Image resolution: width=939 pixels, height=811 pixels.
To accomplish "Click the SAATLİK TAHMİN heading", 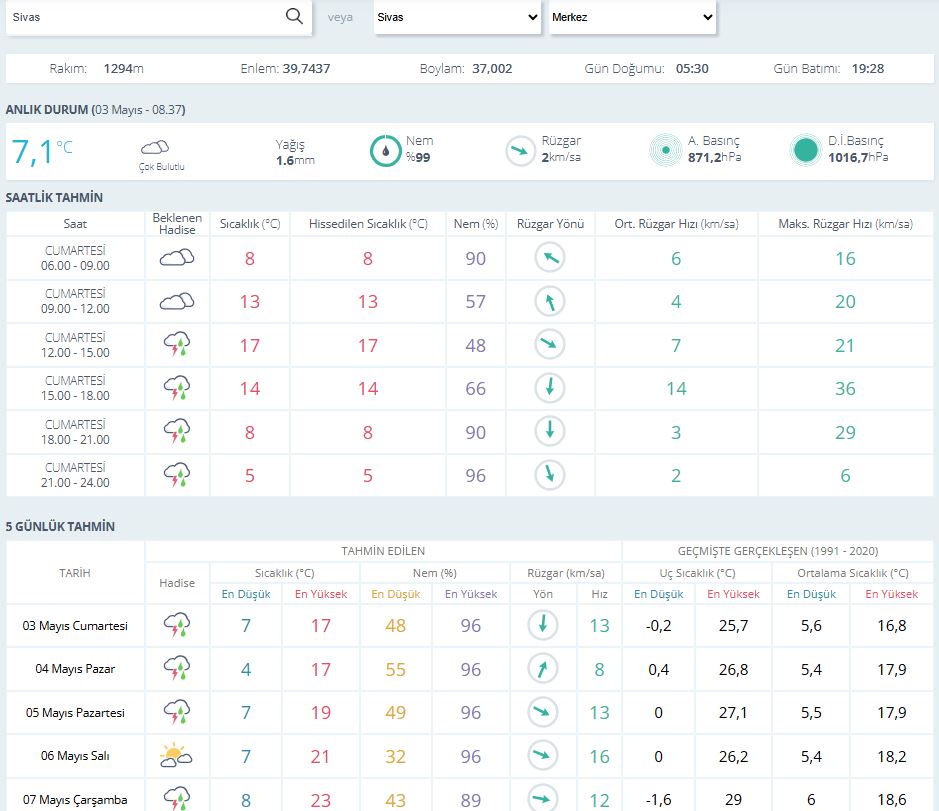I will coord(54,197).
